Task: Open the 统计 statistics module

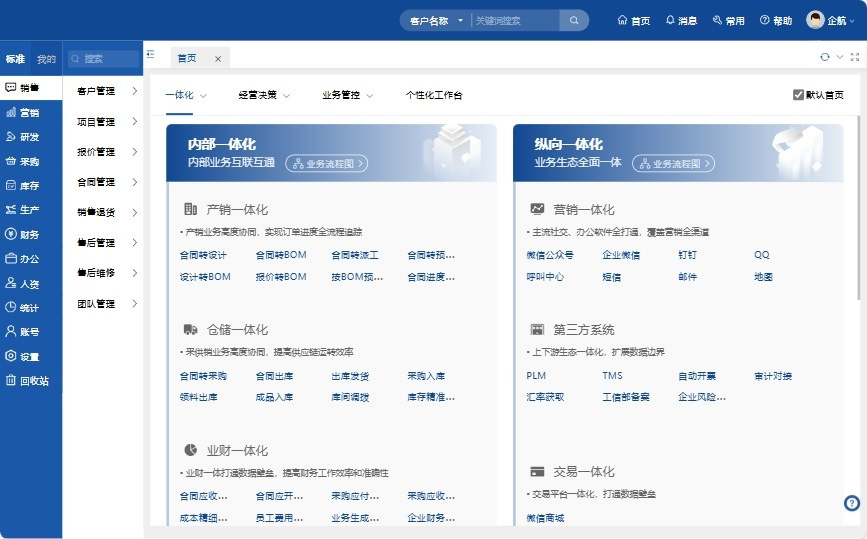Action: [23, 307]
